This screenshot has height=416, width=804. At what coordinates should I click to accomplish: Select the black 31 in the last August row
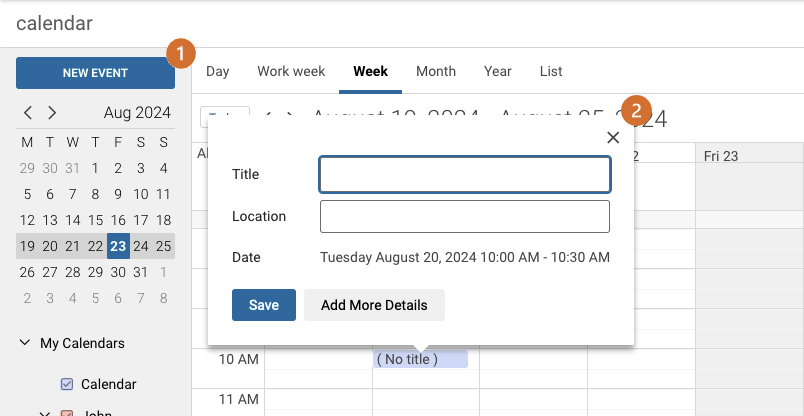point(140,272)
